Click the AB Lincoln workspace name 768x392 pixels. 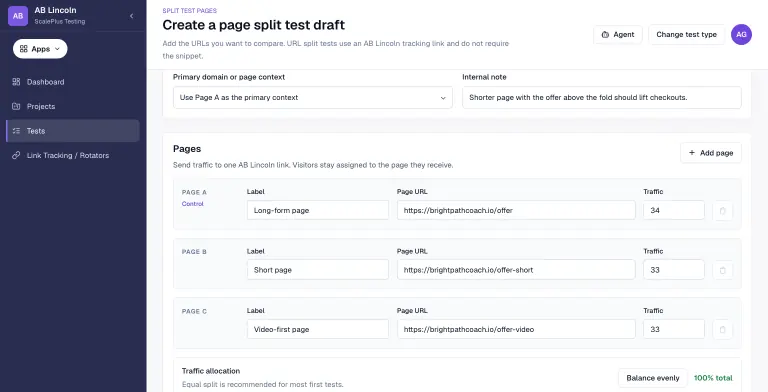coord(55,10)
